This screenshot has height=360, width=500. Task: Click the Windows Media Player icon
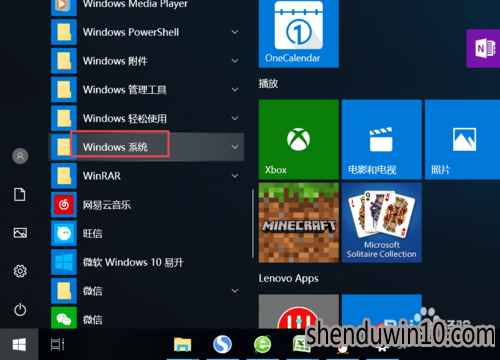(64, 7)
